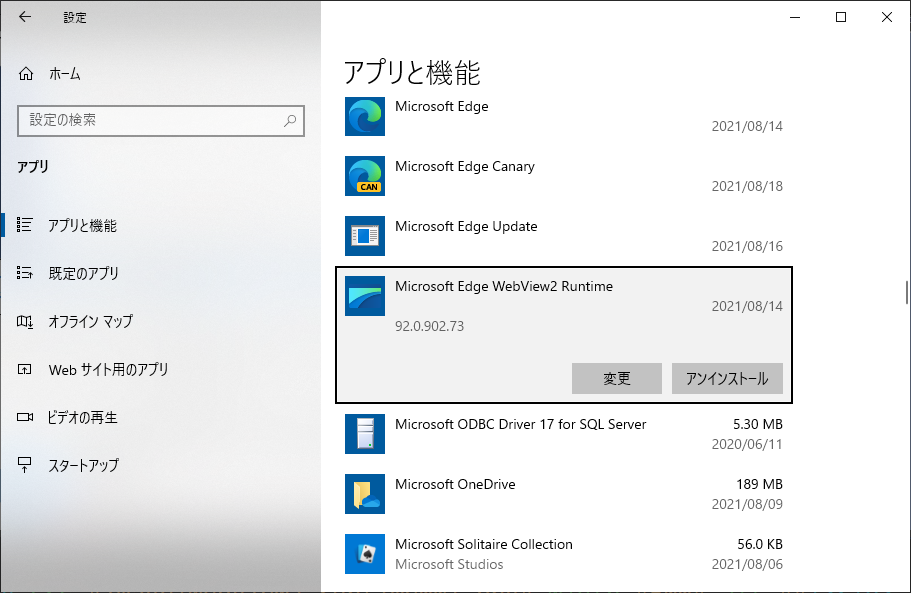Click the Edge Canary icon
Viewport: 911px width, 593px height.
[364, 176]
